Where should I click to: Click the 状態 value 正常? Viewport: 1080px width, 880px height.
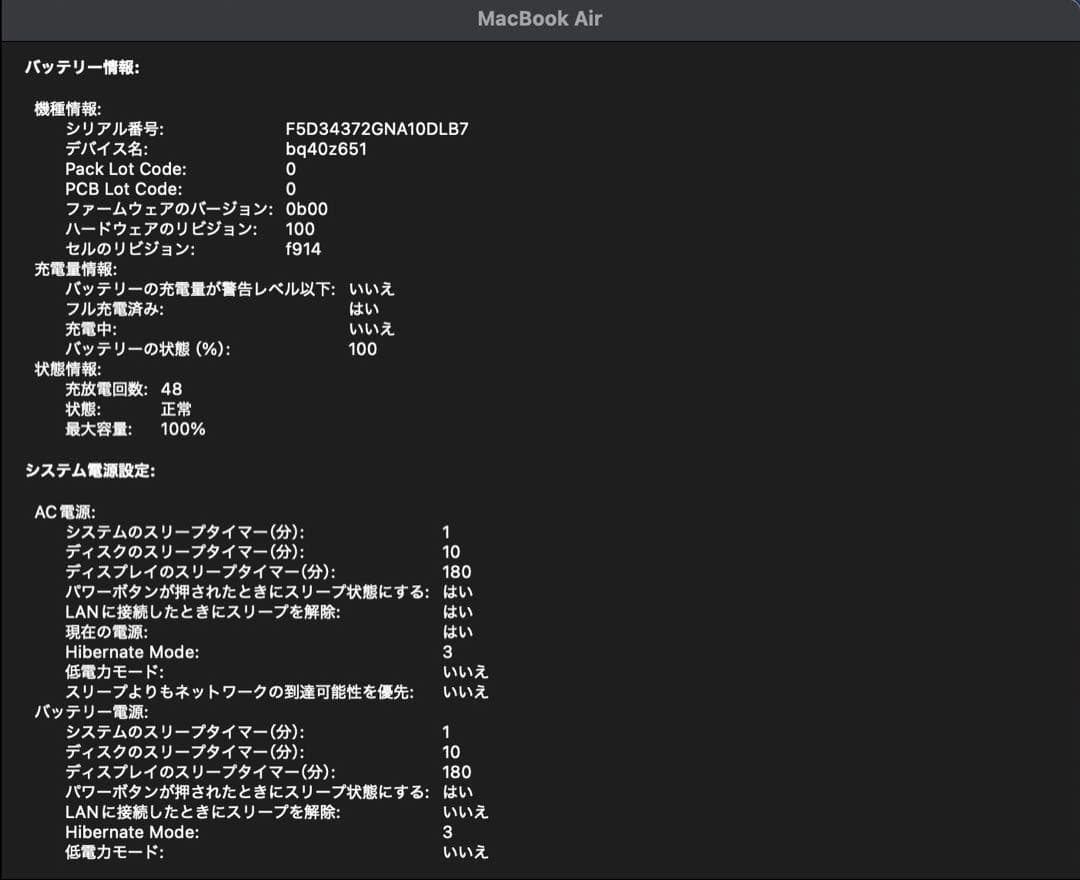pos(177,409)
